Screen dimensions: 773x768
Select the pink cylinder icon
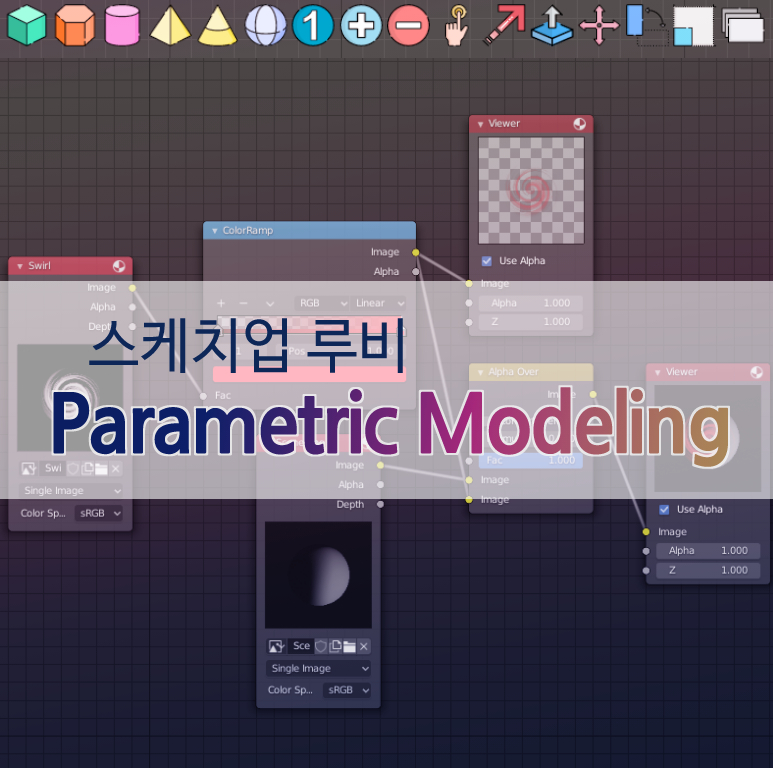pyautogui.click(x=122, y=25)
